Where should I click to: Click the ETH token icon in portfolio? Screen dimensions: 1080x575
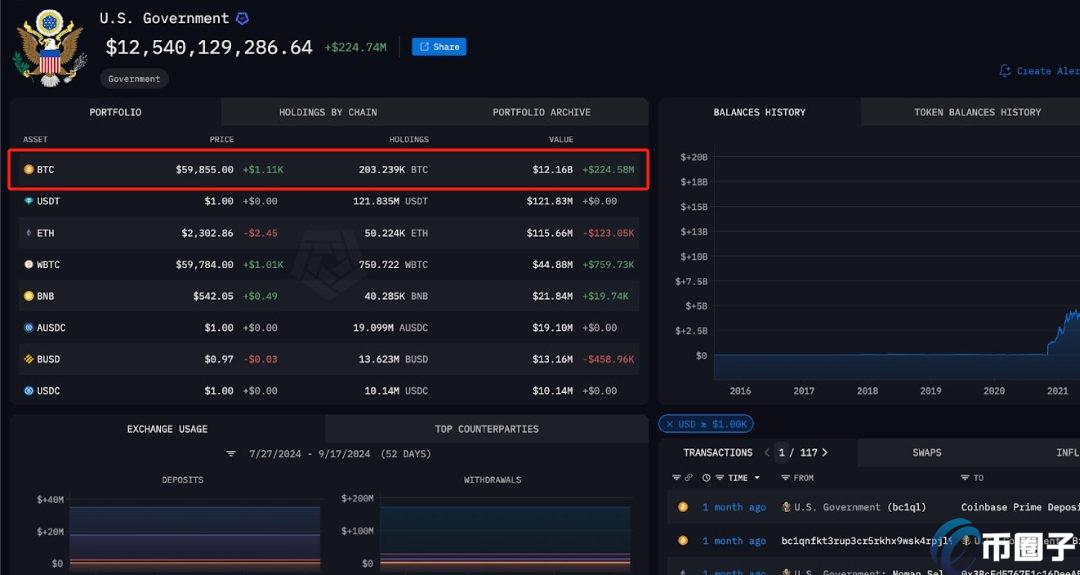click(x=28, y=233)
